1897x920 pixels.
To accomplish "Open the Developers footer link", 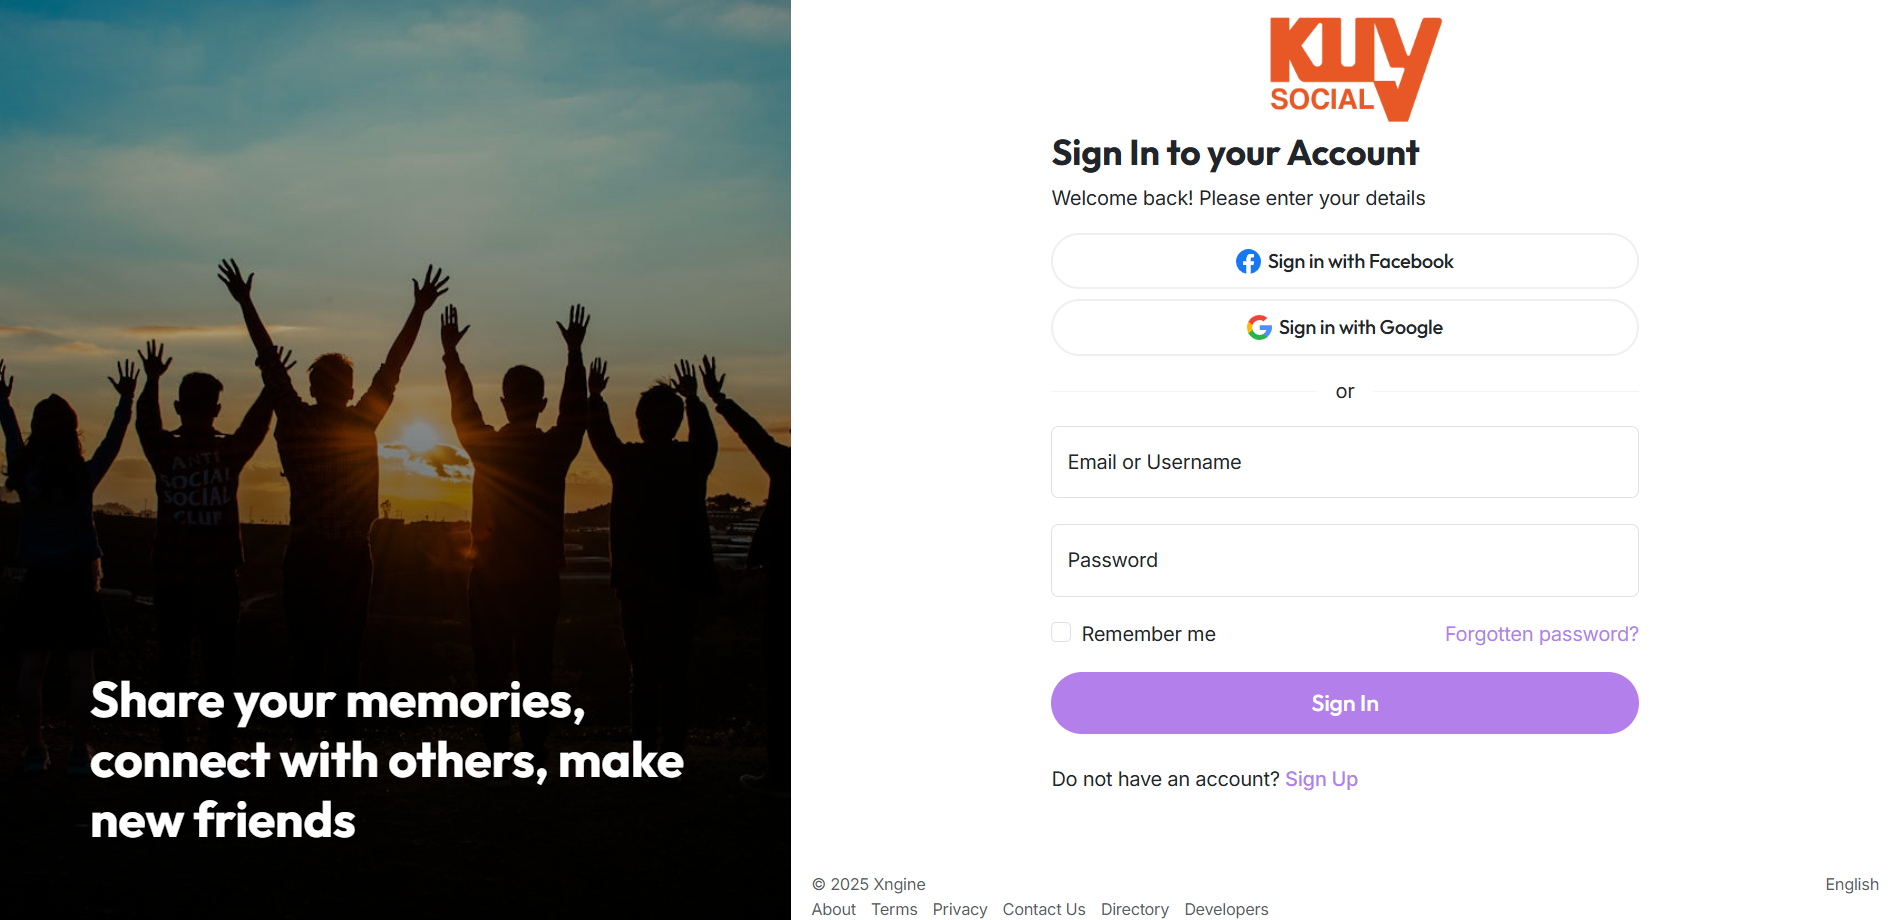I will tap(1226, 909).
